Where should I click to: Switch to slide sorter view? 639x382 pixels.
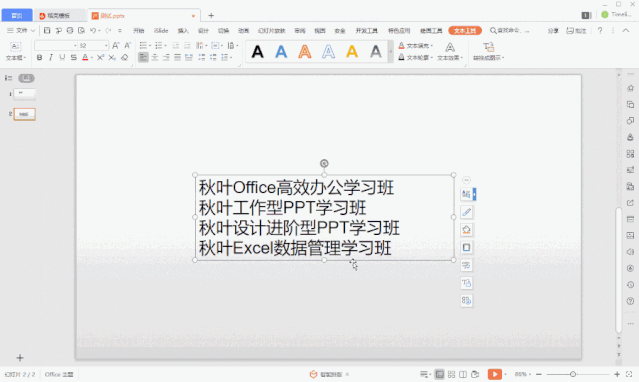click(x=451, y=374)
